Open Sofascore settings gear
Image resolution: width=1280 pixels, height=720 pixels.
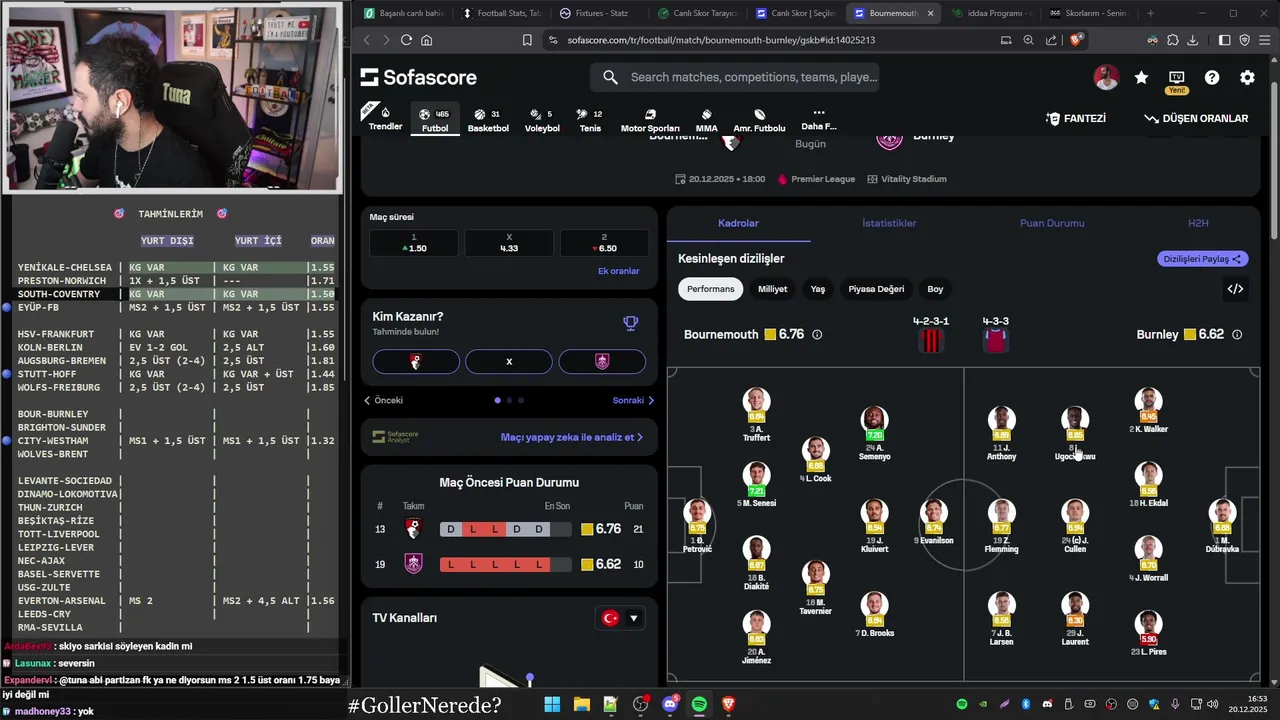point(1247,77)
